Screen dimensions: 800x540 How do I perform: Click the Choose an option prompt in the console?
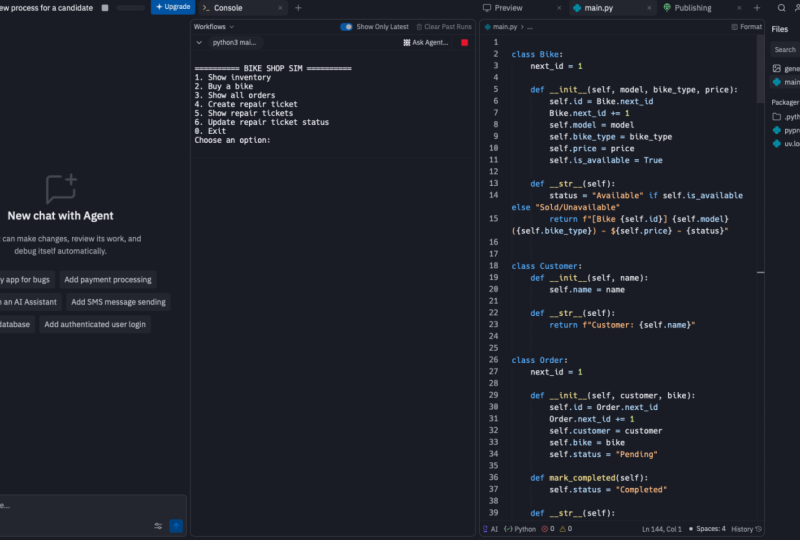pyautogui.click(x=232, y=140)
